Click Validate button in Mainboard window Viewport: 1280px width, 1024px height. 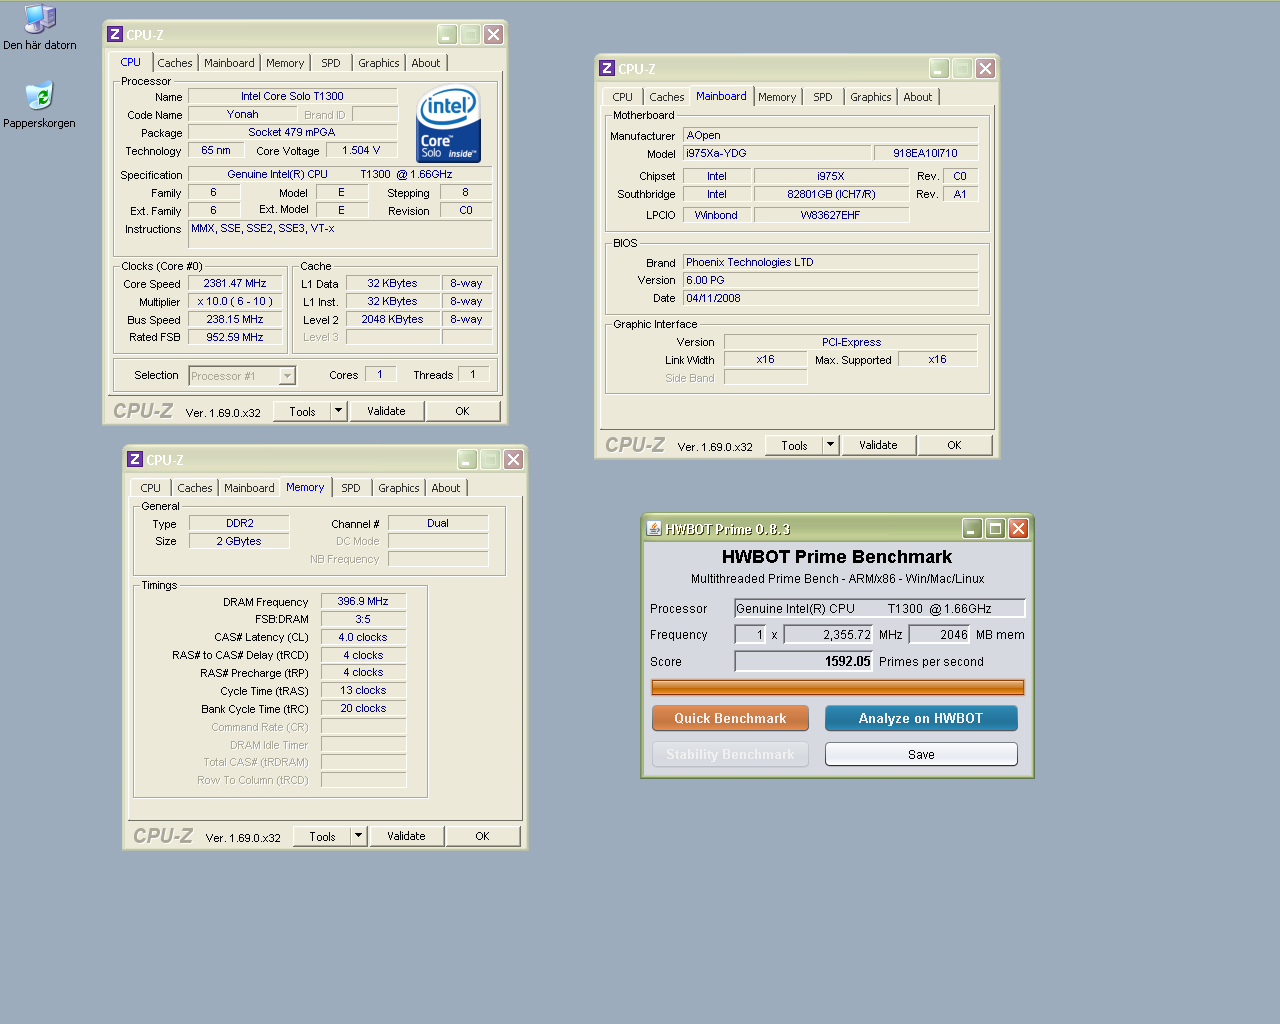[878, 445]
